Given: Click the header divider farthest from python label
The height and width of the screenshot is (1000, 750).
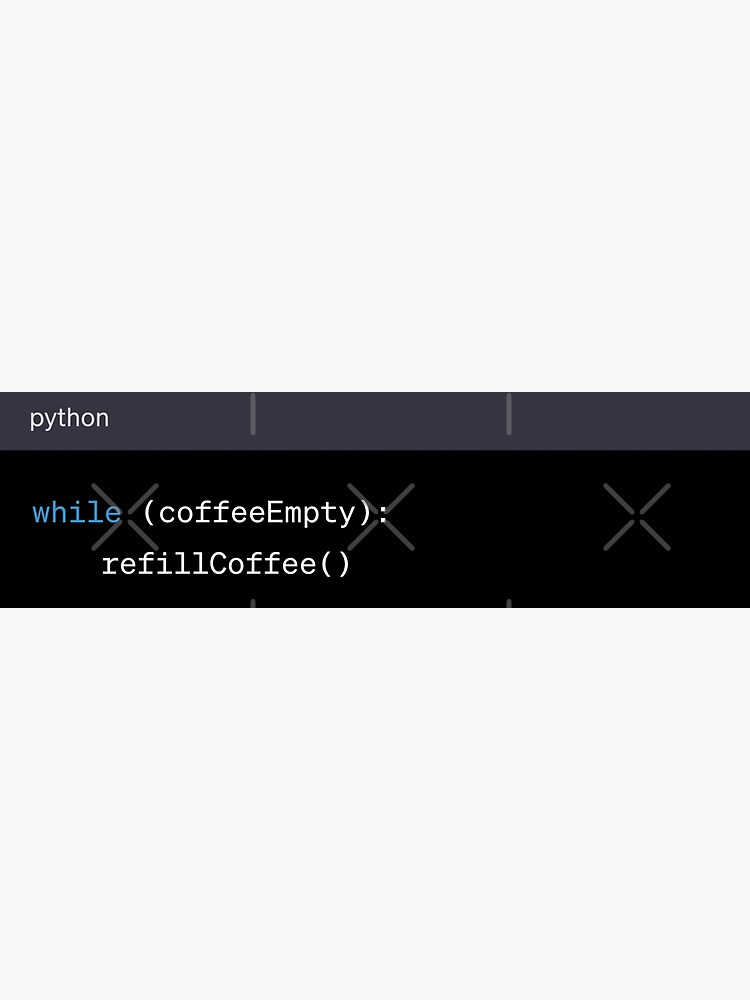Looking at the screenshot, I should [x=509, y=414].
